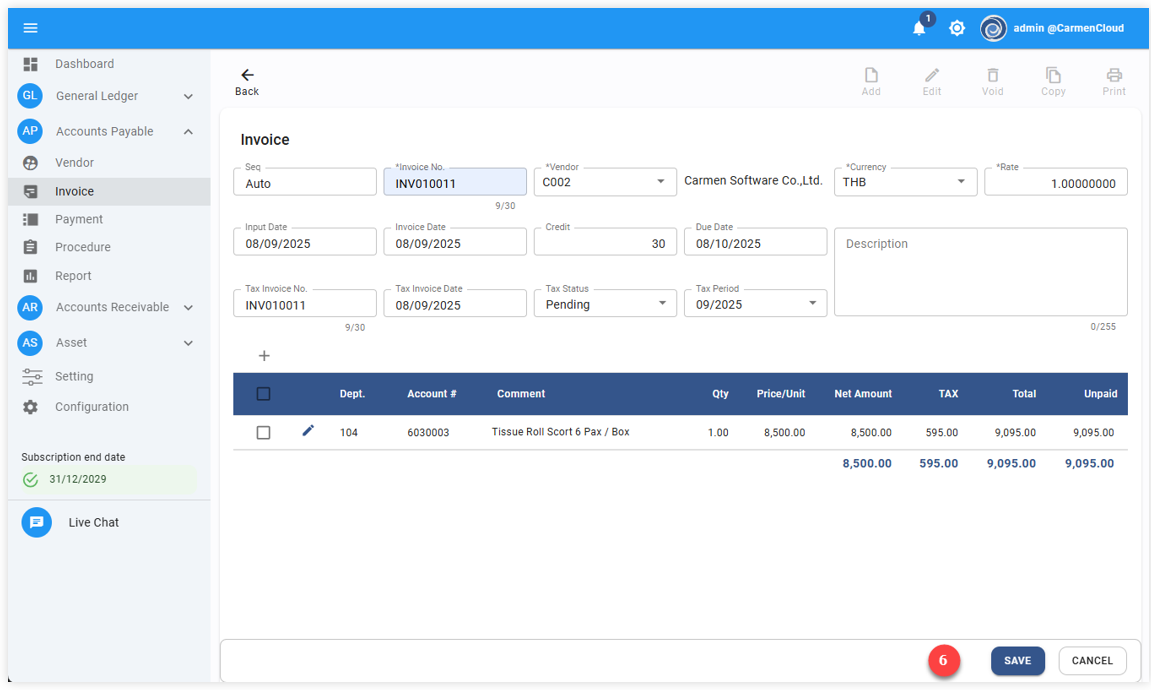
Task: Click the Back arrow
Action: coord(247,76)
